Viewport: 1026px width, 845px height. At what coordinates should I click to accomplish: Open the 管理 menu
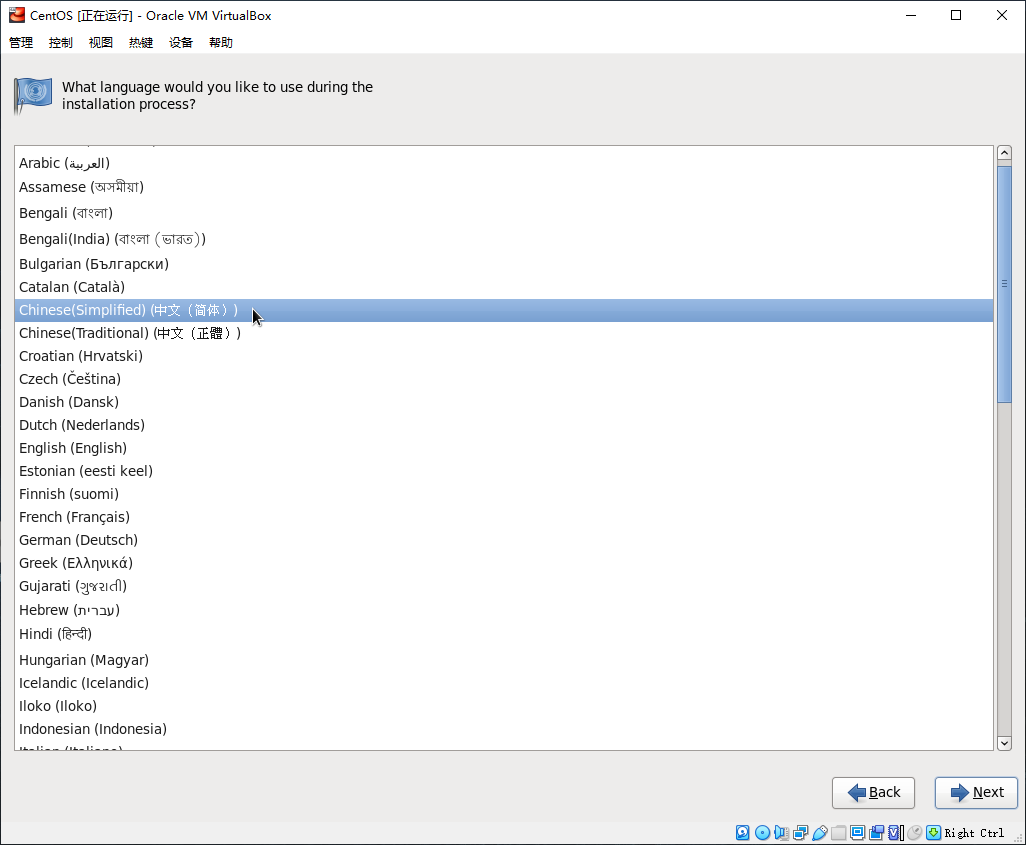[21, 43]
